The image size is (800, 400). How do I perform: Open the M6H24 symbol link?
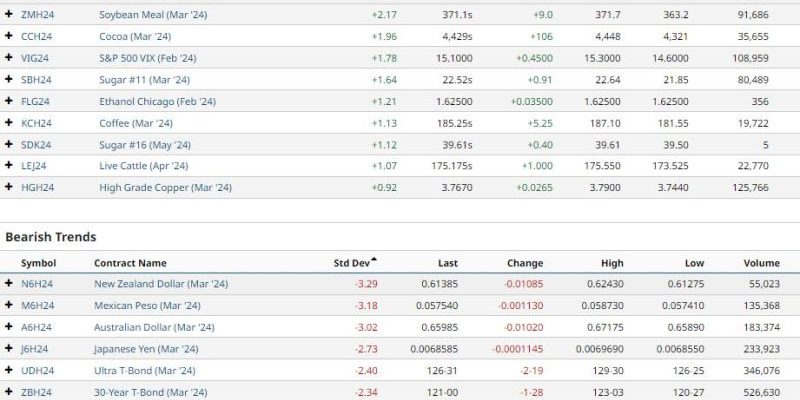[x=37, y=306]
